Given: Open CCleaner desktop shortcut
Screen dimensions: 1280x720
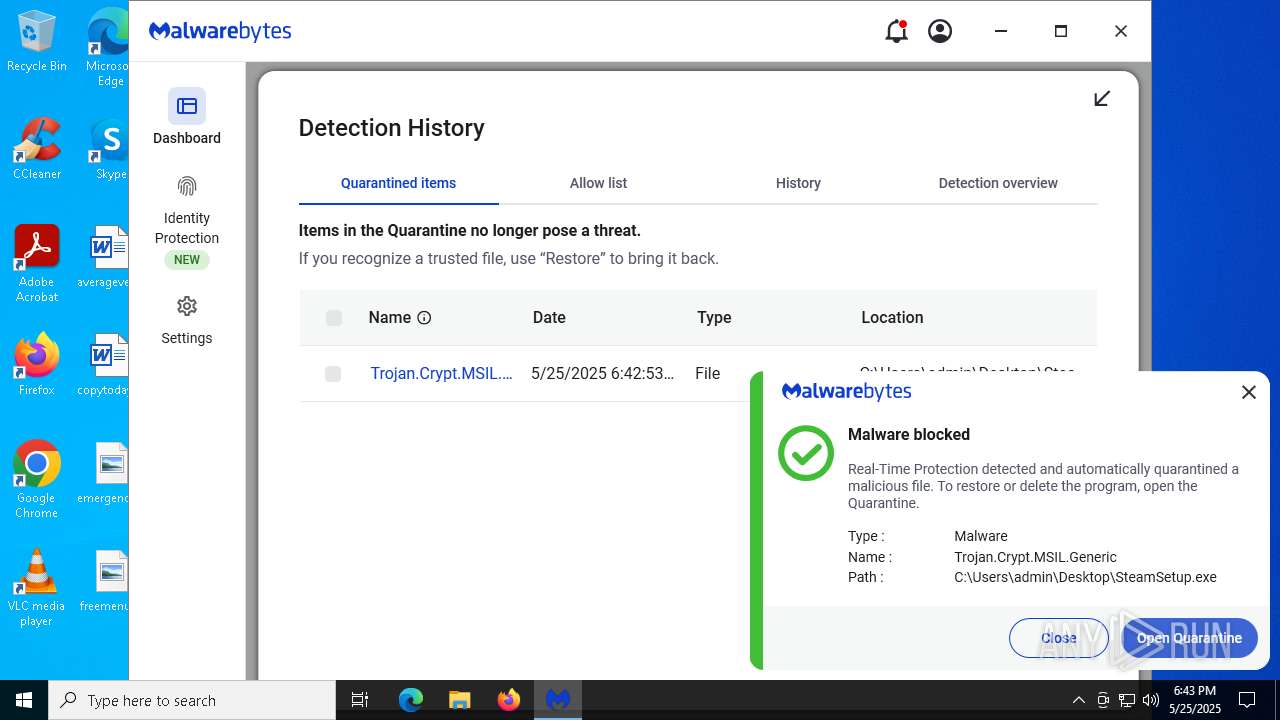Looking at the screenshot, I should [x=37, y=149].
